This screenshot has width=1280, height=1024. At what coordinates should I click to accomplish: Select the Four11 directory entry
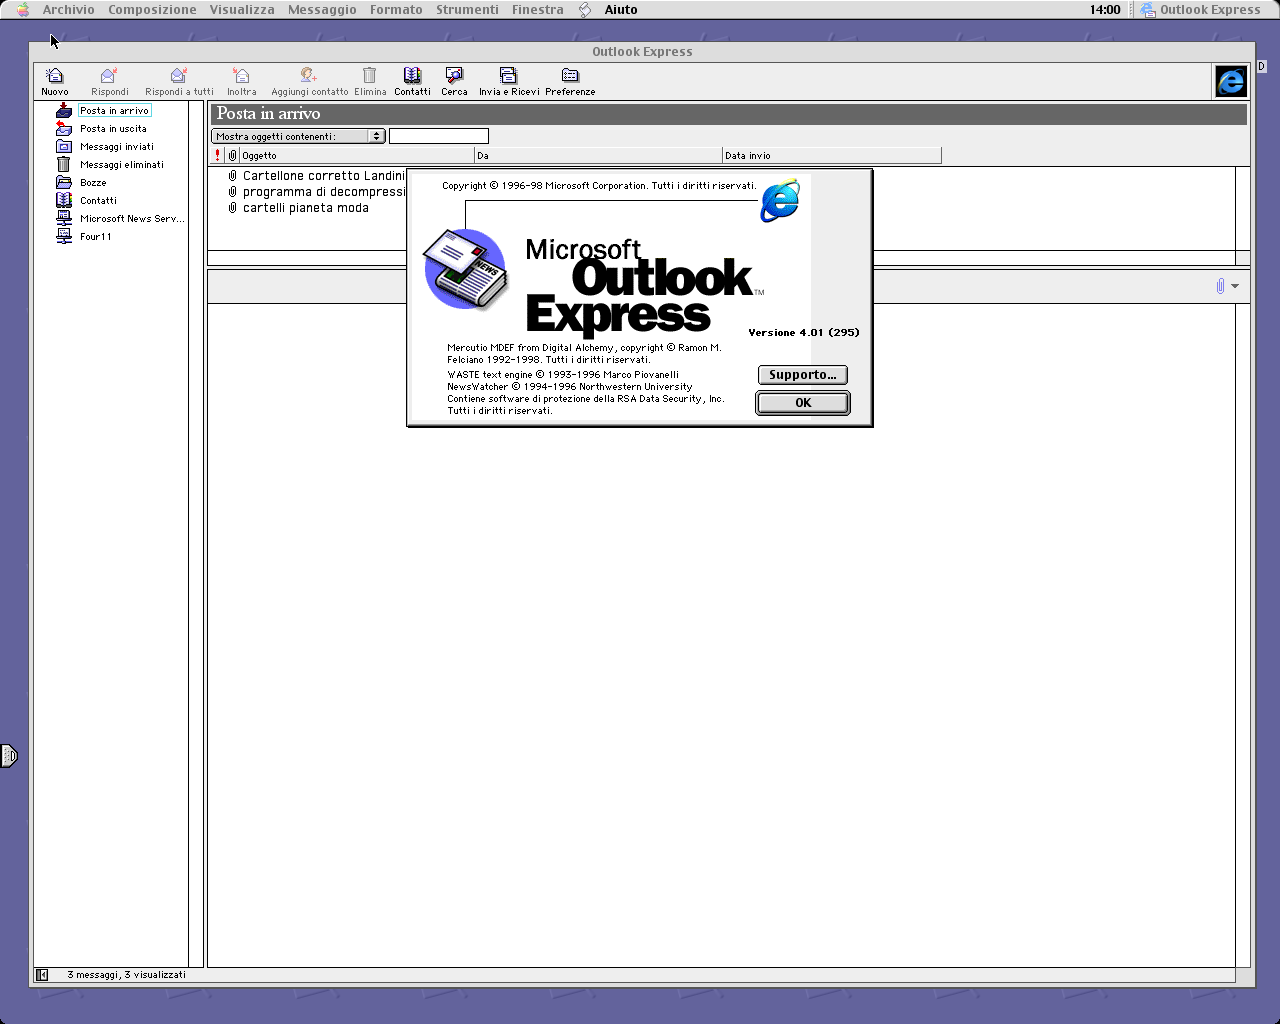tap(96, 237)
